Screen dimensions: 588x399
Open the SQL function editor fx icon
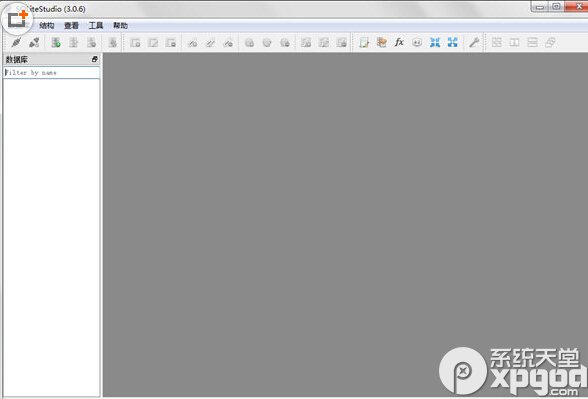(x=399, y=42)
